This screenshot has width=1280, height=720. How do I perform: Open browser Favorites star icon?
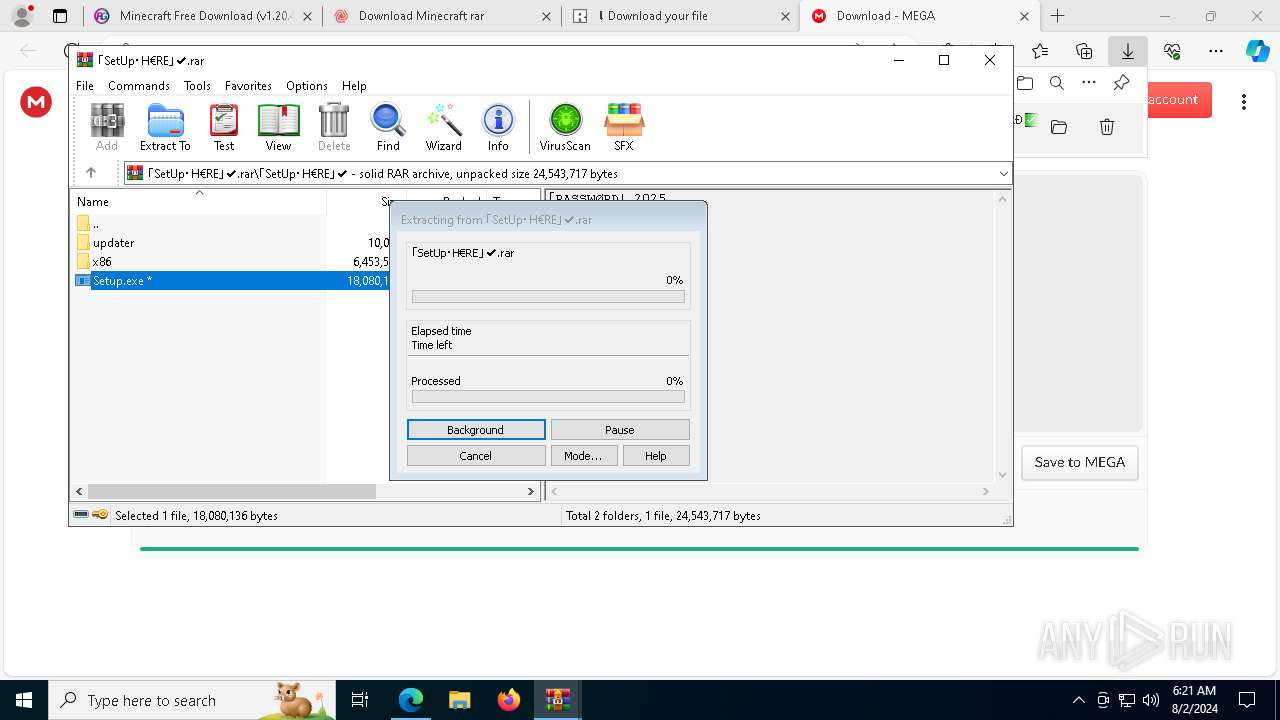[1040, 51]
